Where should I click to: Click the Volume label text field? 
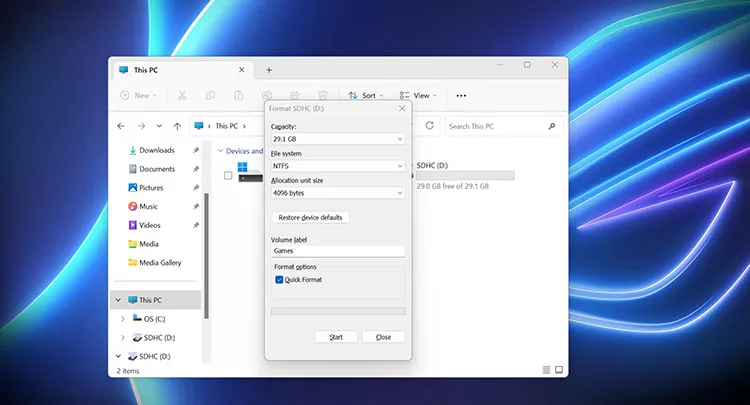point(338,251)
